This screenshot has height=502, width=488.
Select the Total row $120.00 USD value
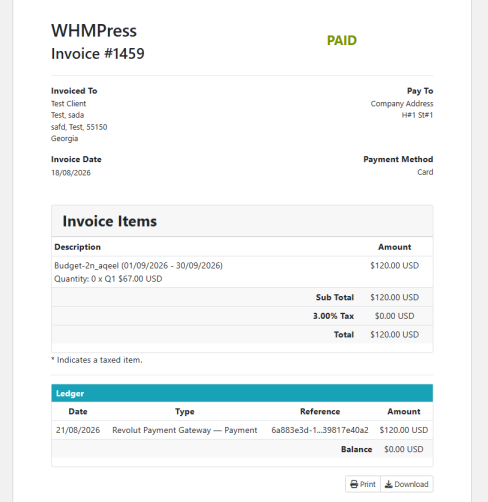click(394, 335)
